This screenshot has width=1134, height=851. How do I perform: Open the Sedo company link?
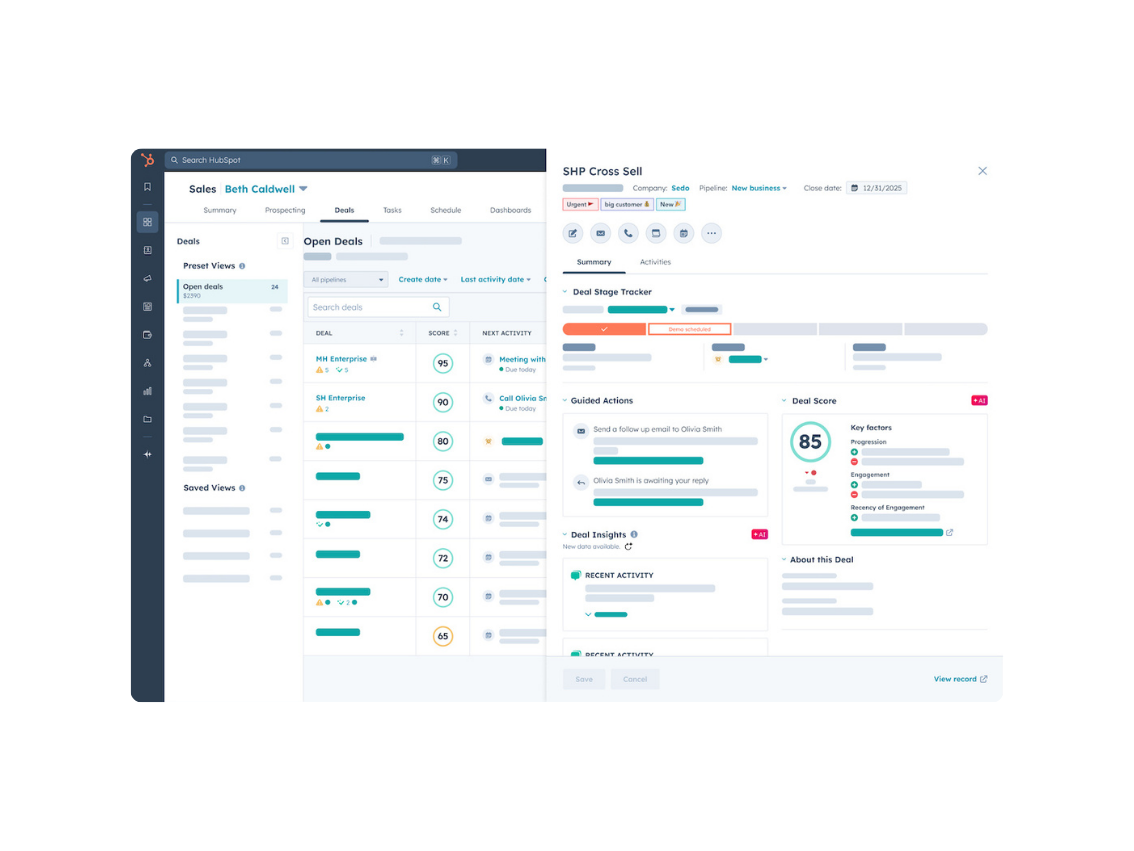click(x=681, y=188)
